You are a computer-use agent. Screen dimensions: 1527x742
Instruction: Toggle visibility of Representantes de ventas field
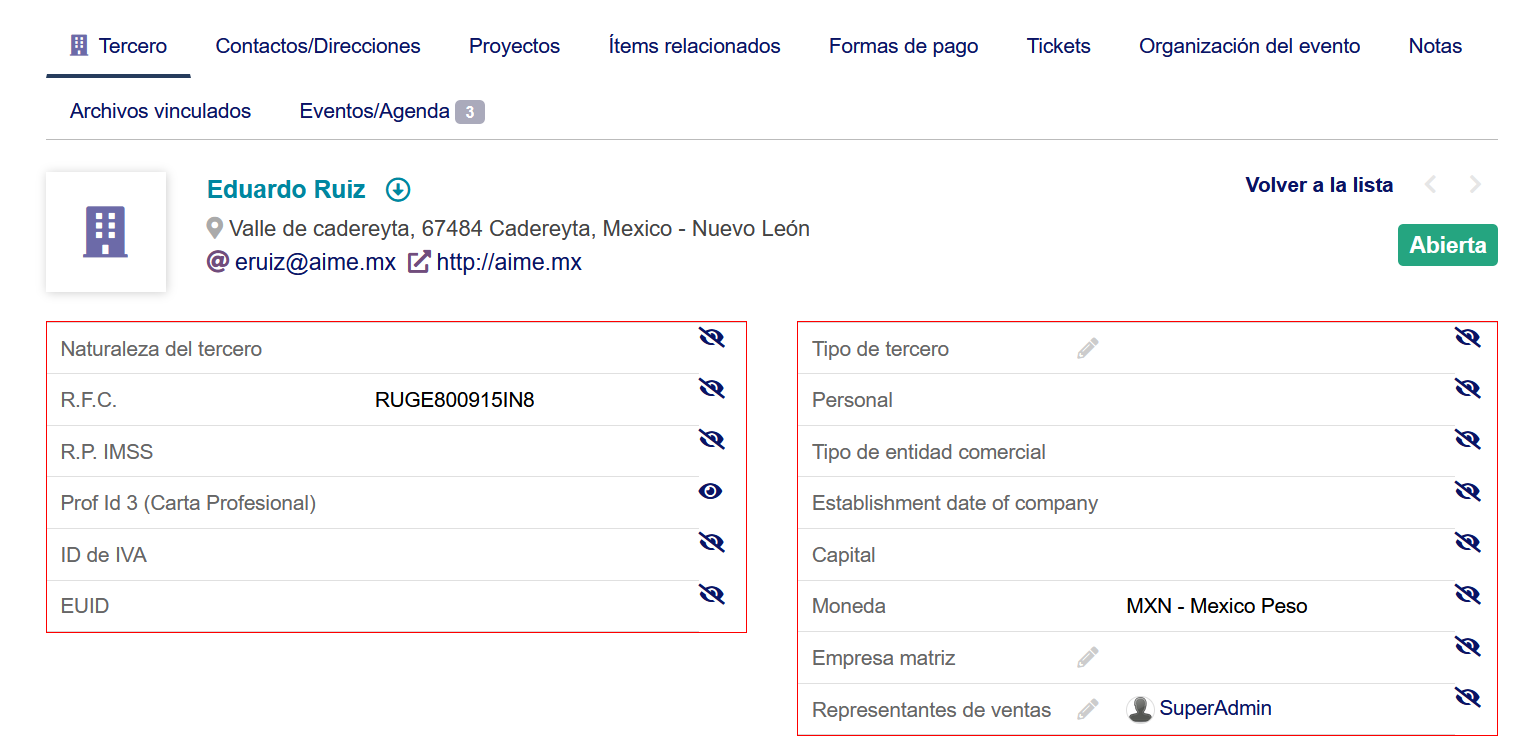point(1467,697)
